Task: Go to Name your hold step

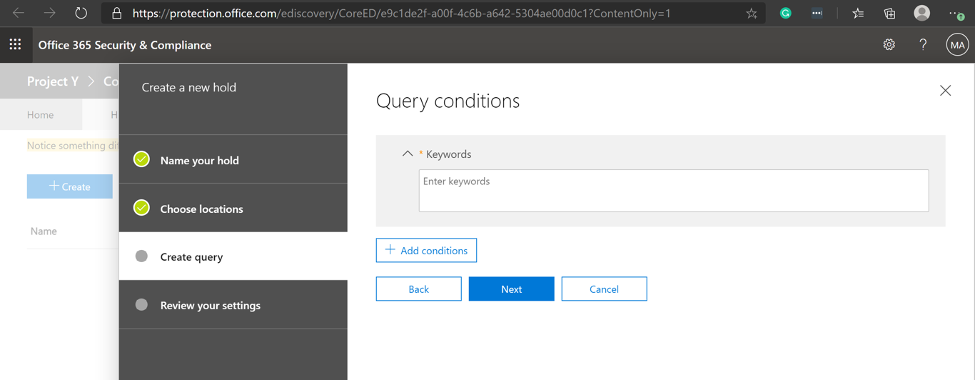Action: [x=199, y=160]
